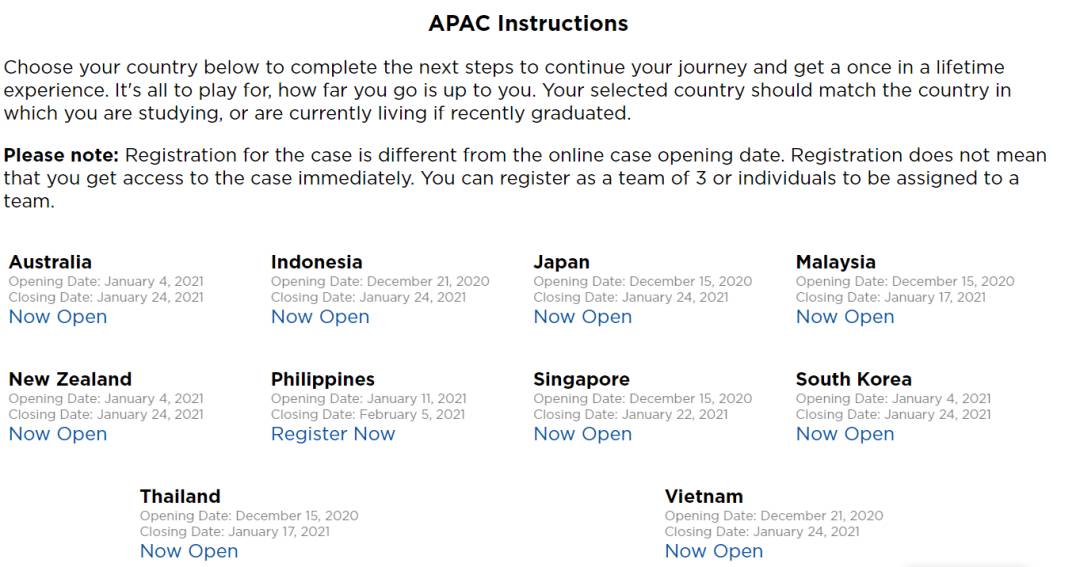Select the Philippines country heading
The image size is (1080, 567).
323,379
